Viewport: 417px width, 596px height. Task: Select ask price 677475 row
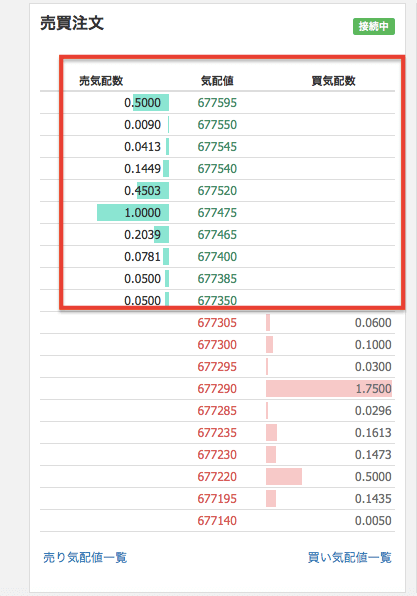pyautogui.click(x=217, y=212)
